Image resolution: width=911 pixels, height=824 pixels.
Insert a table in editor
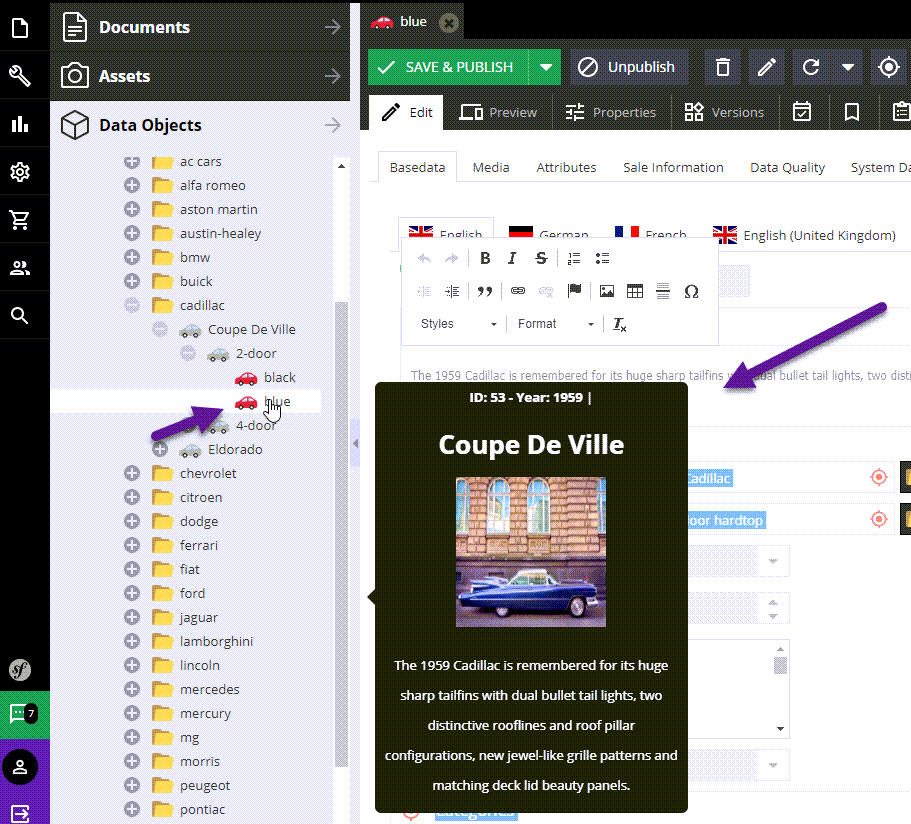click(x=634, y=291)
